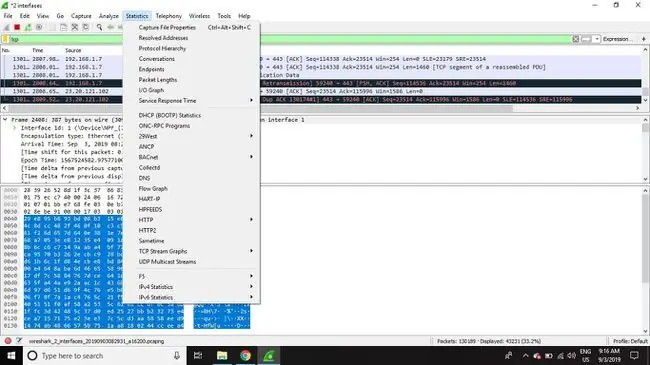The width and height of the screenshot is (650, 365).
Task: Open capture options gear icon
Action: point(39,27)
